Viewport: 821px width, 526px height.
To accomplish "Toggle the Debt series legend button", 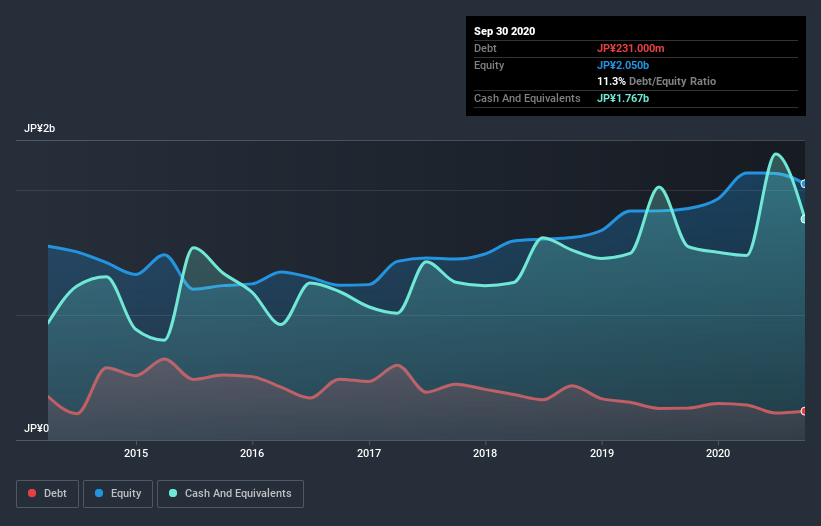I will click(47, 494).
